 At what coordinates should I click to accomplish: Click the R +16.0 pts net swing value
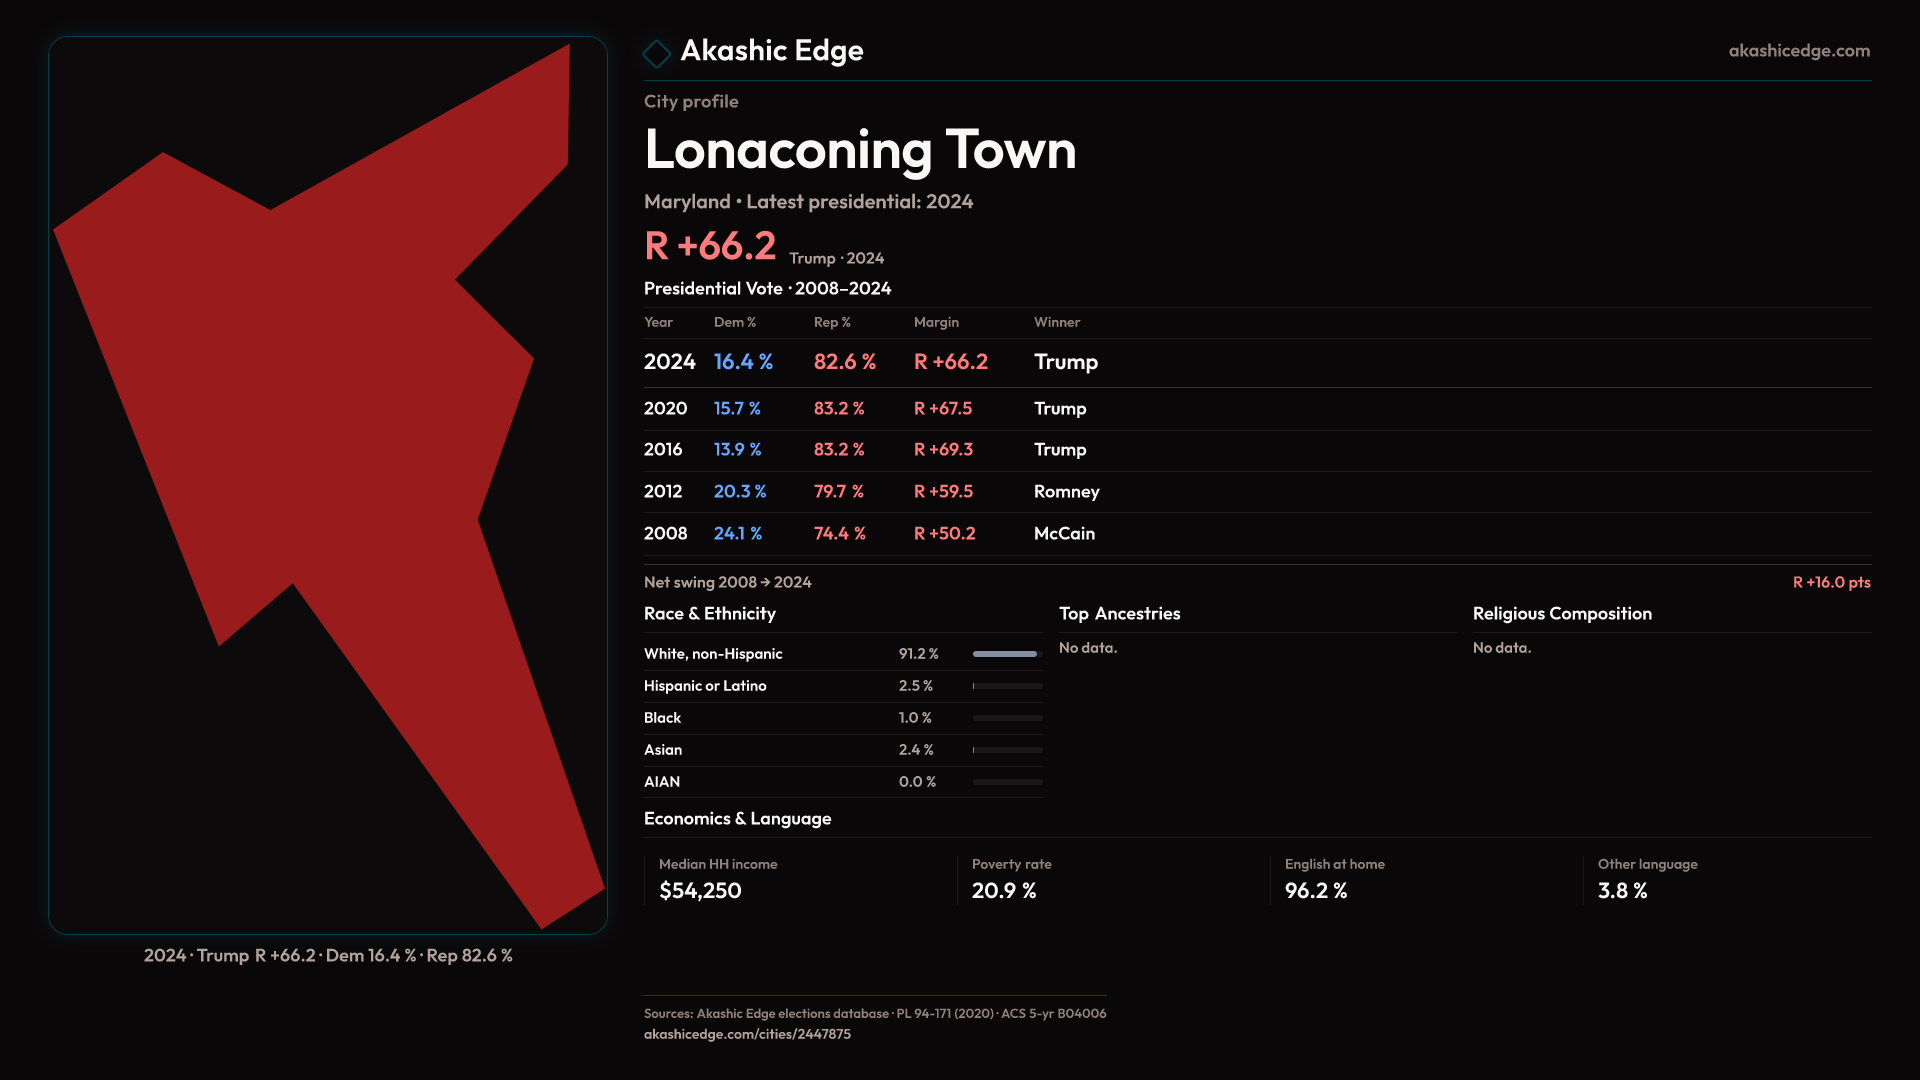coord(1830,583)
